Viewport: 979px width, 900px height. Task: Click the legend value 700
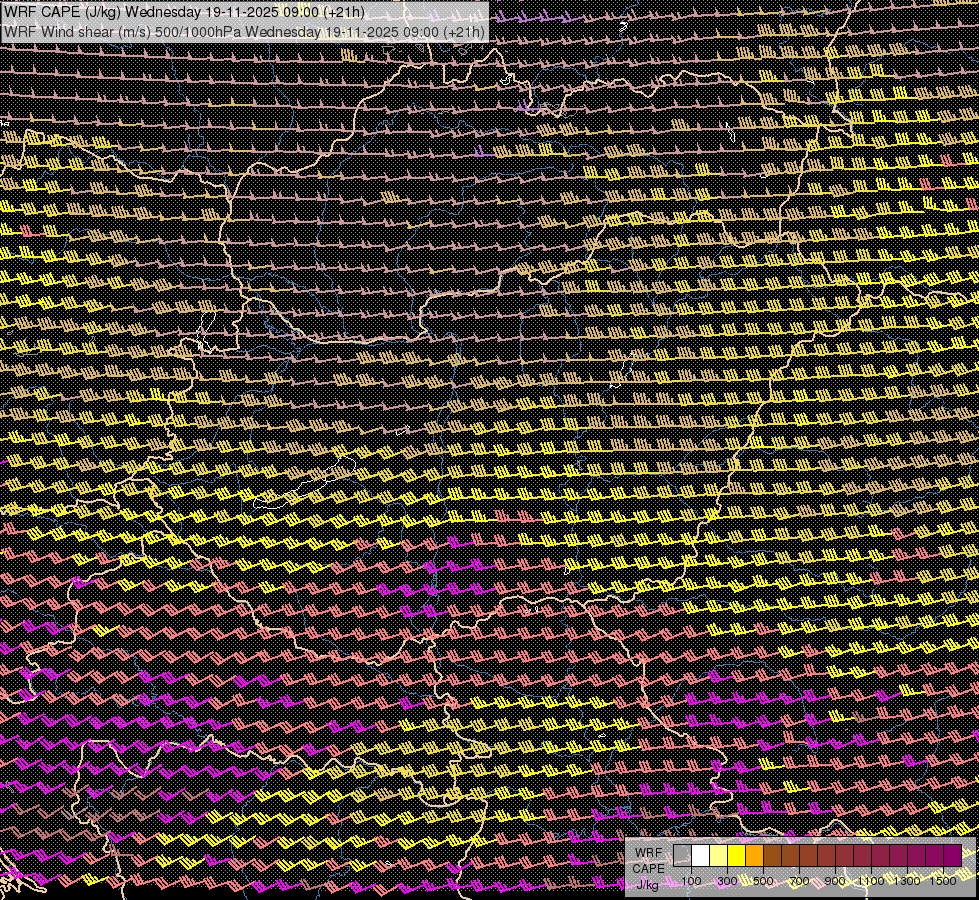(799, 881)
